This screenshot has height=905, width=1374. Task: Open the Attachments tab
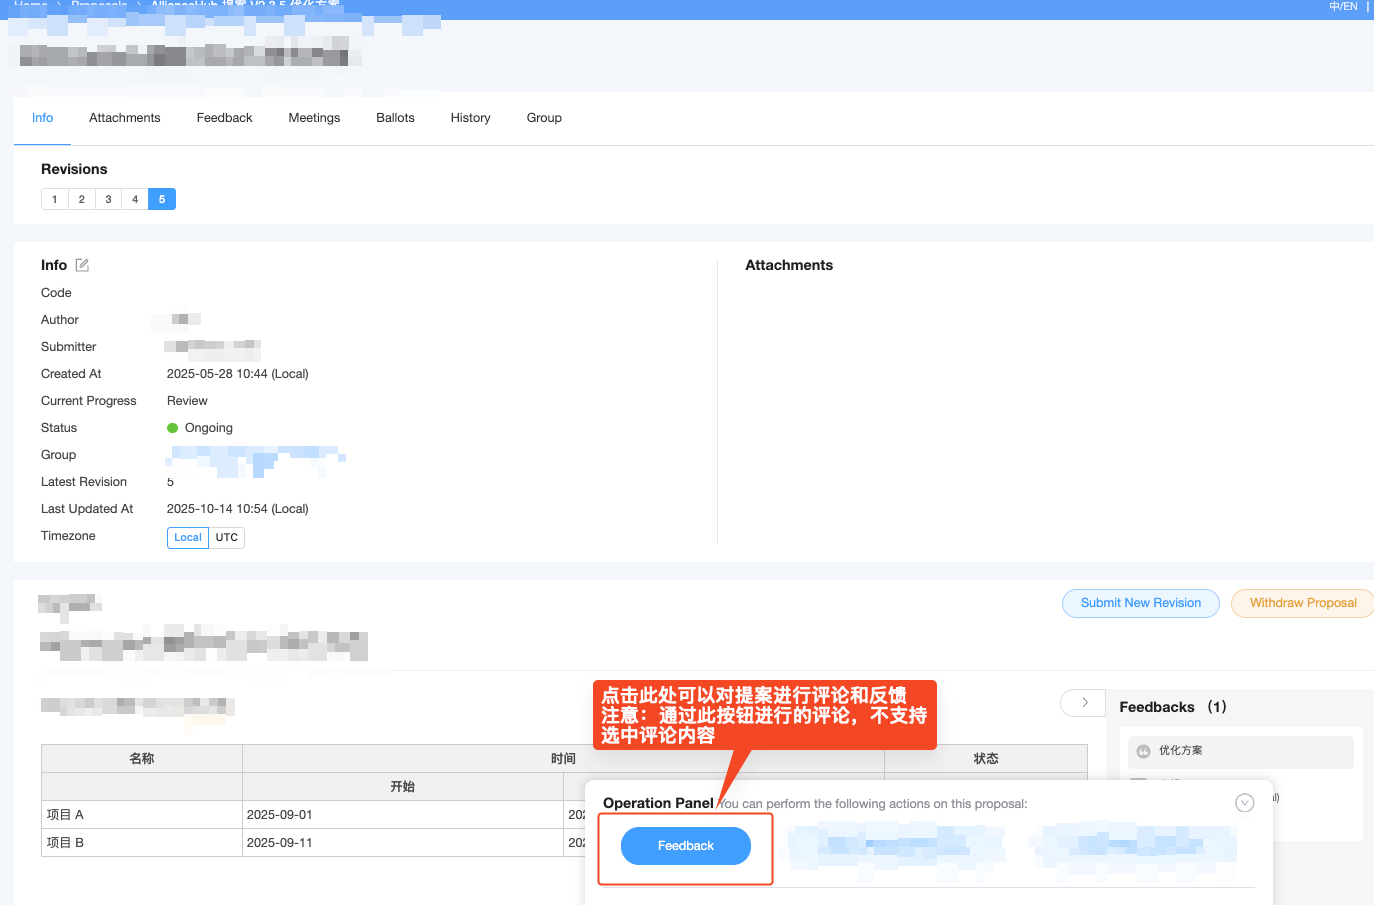124,118
